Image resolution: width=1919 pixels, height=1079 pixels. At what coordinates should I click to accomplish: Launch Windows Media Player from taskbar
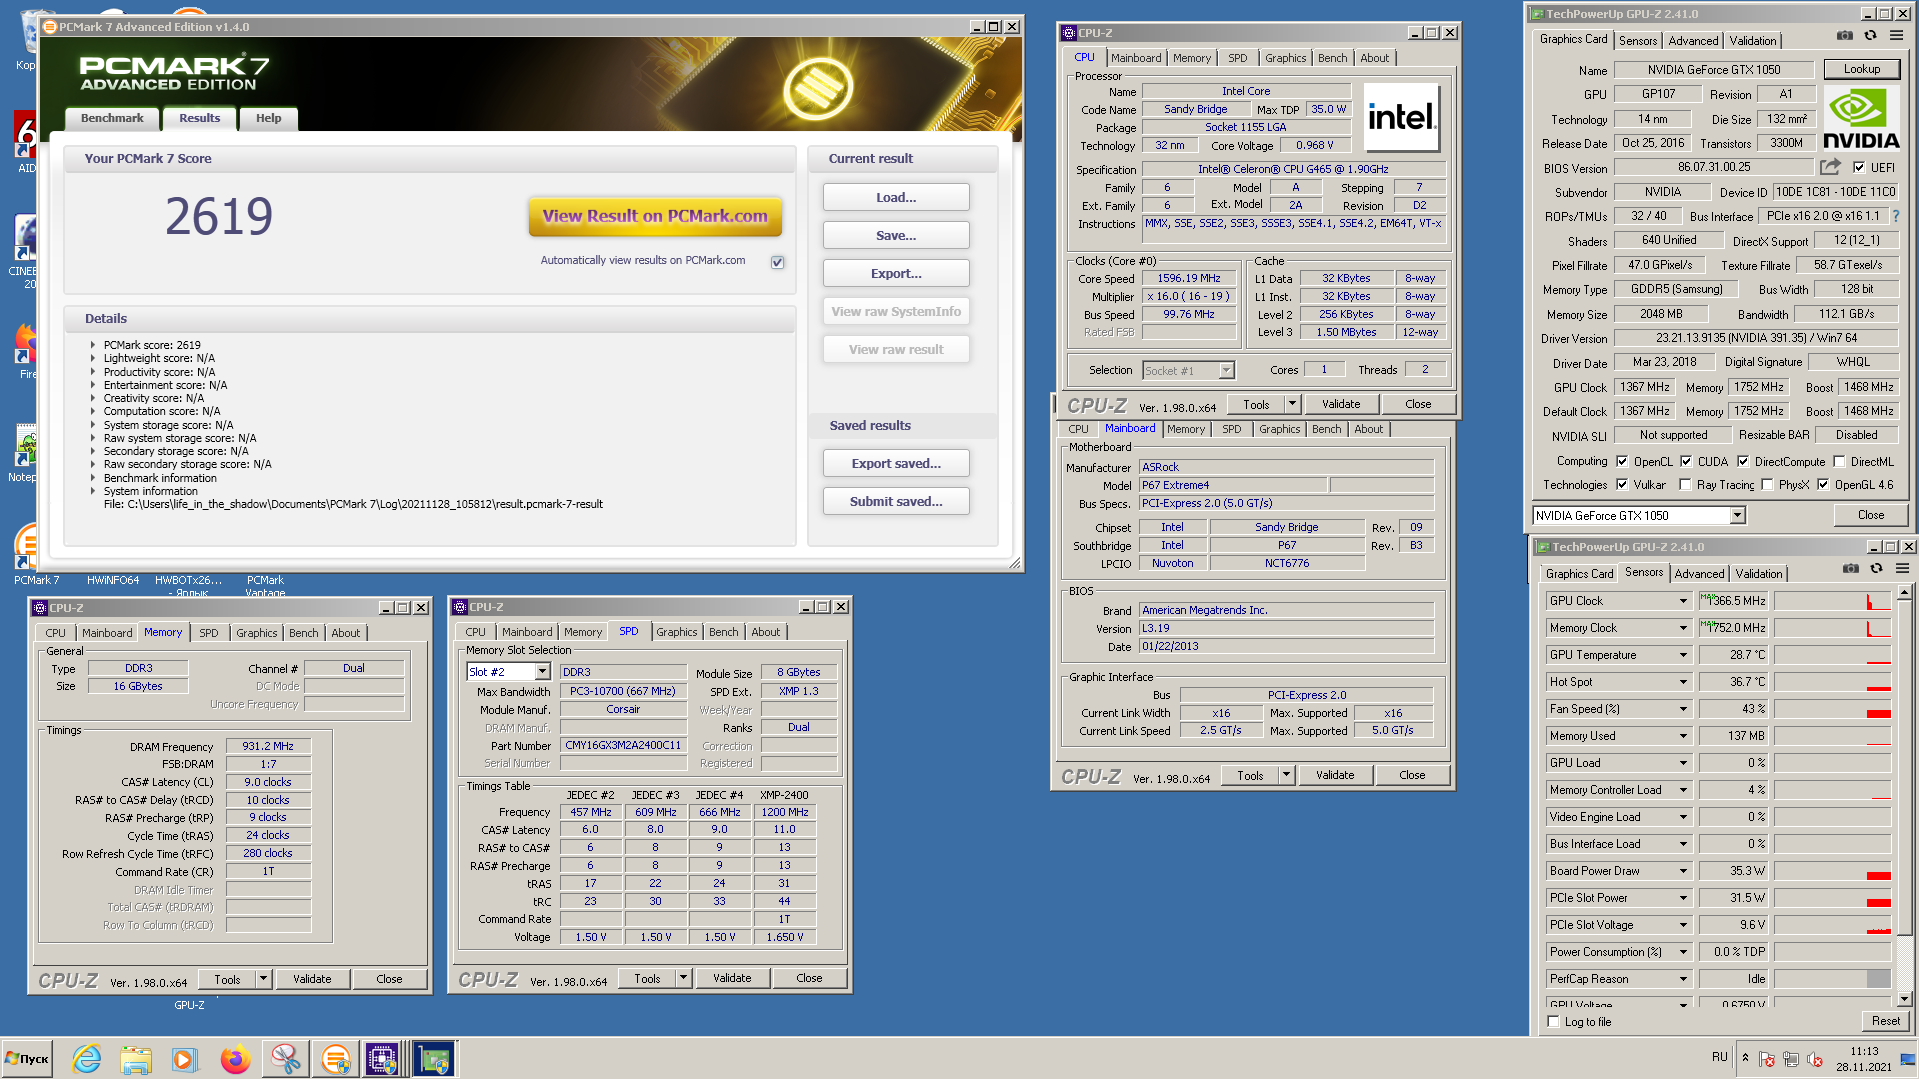[184, 1059]
